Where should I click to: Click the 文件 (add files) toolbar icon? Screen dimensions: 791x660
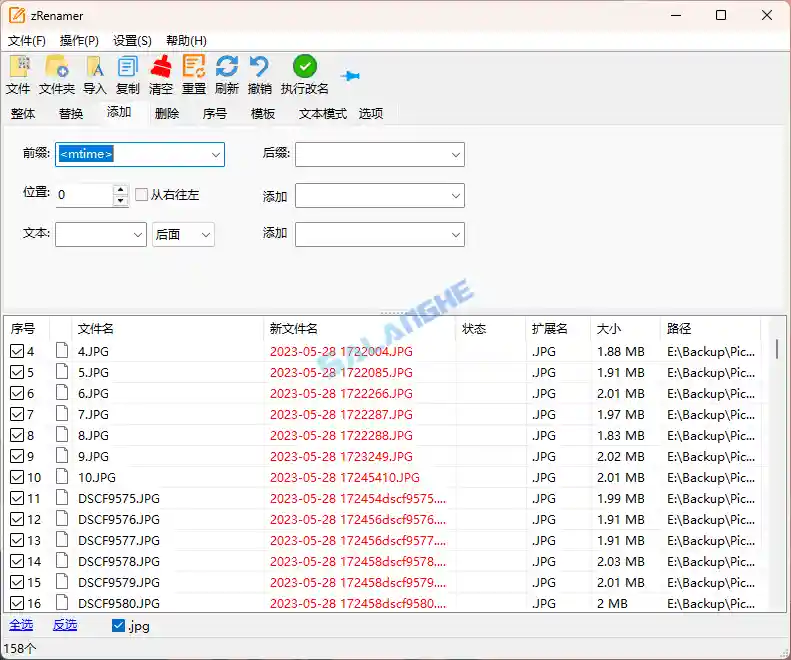pyautogui.click(x=20, y=67)
